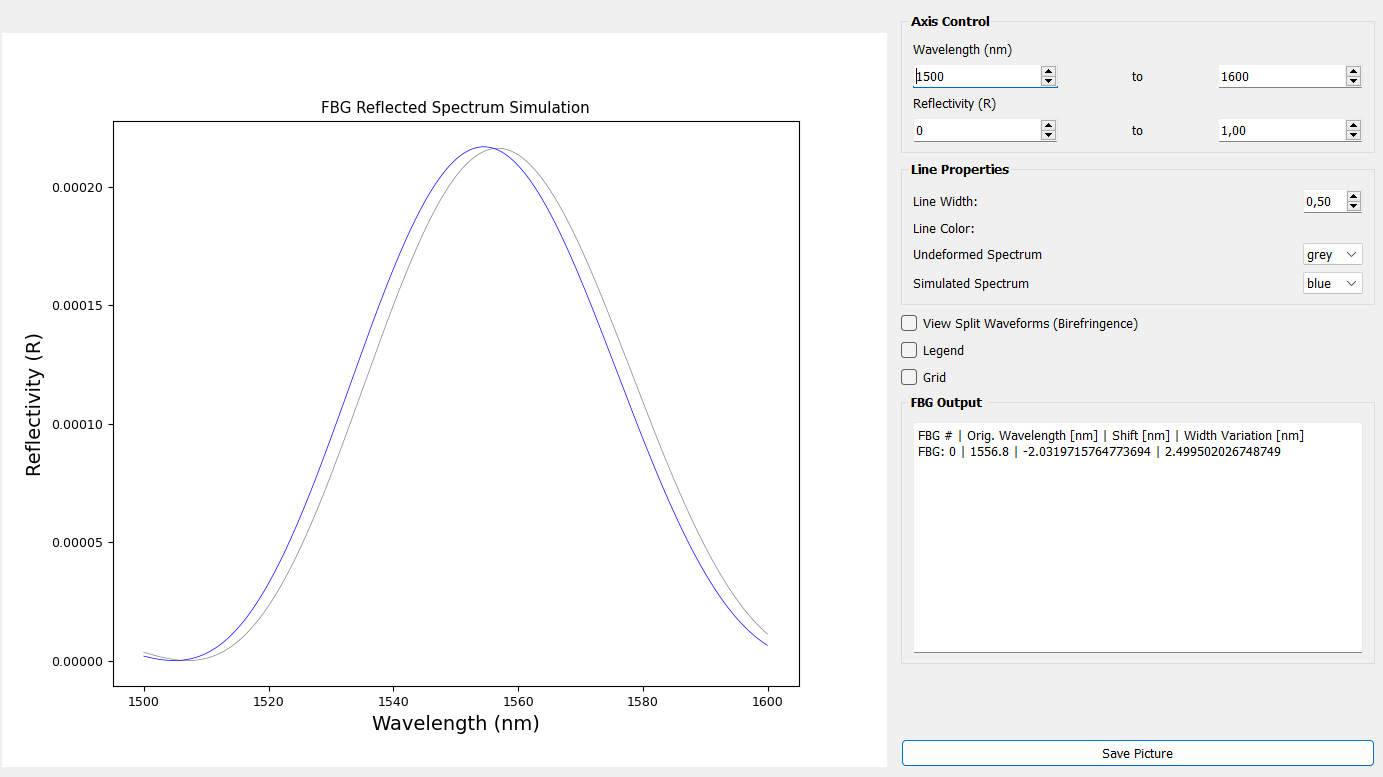The height and width of the screenshot is (777, 1383).
Task: Decrease wavelength minimum with down arrow
Action: [1048, 81]
